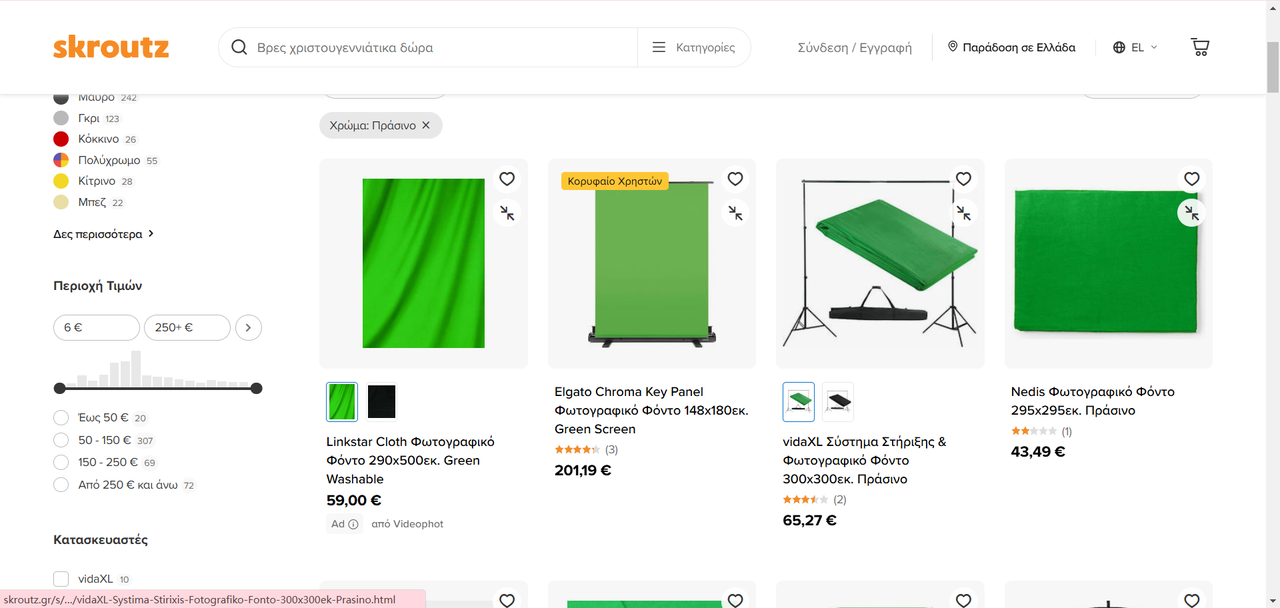Open the EL language dropdown
The width and height of the screenshot is (1280, 608).
[x=1135, y=47]
